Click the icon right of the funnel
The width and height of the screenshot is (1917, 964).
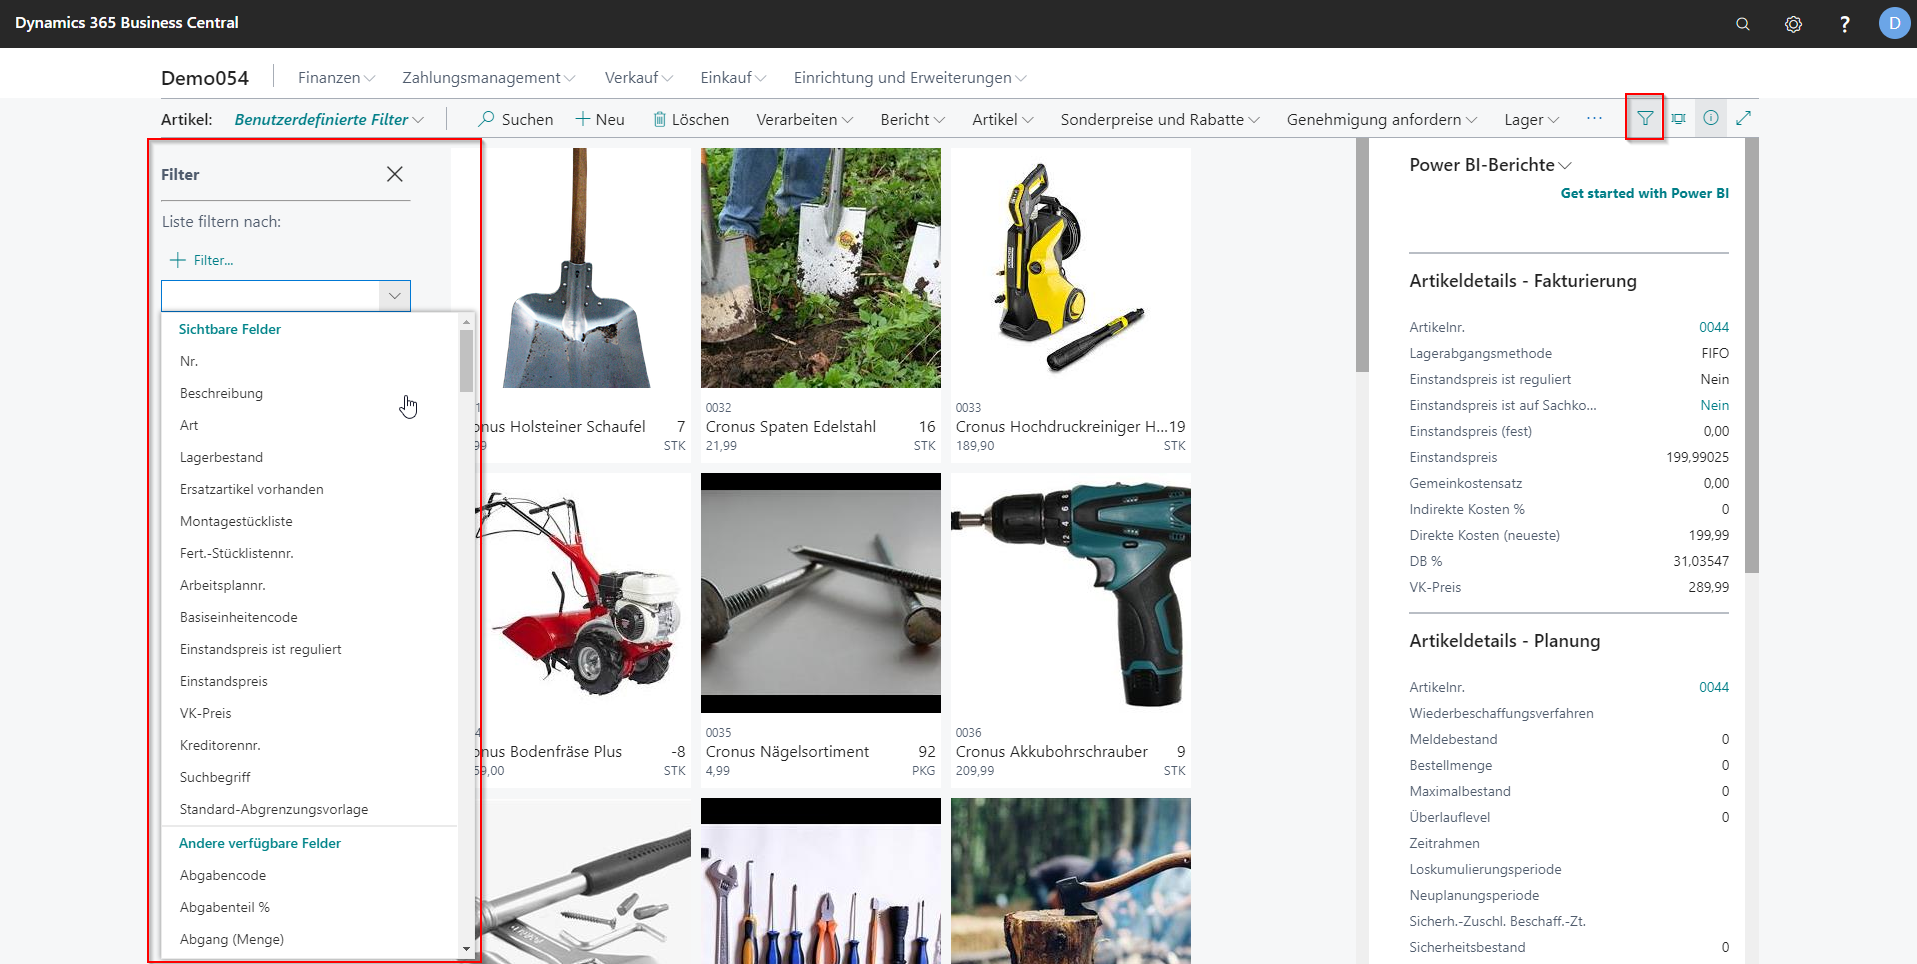pyautogui.click(x=1679, y=118)
